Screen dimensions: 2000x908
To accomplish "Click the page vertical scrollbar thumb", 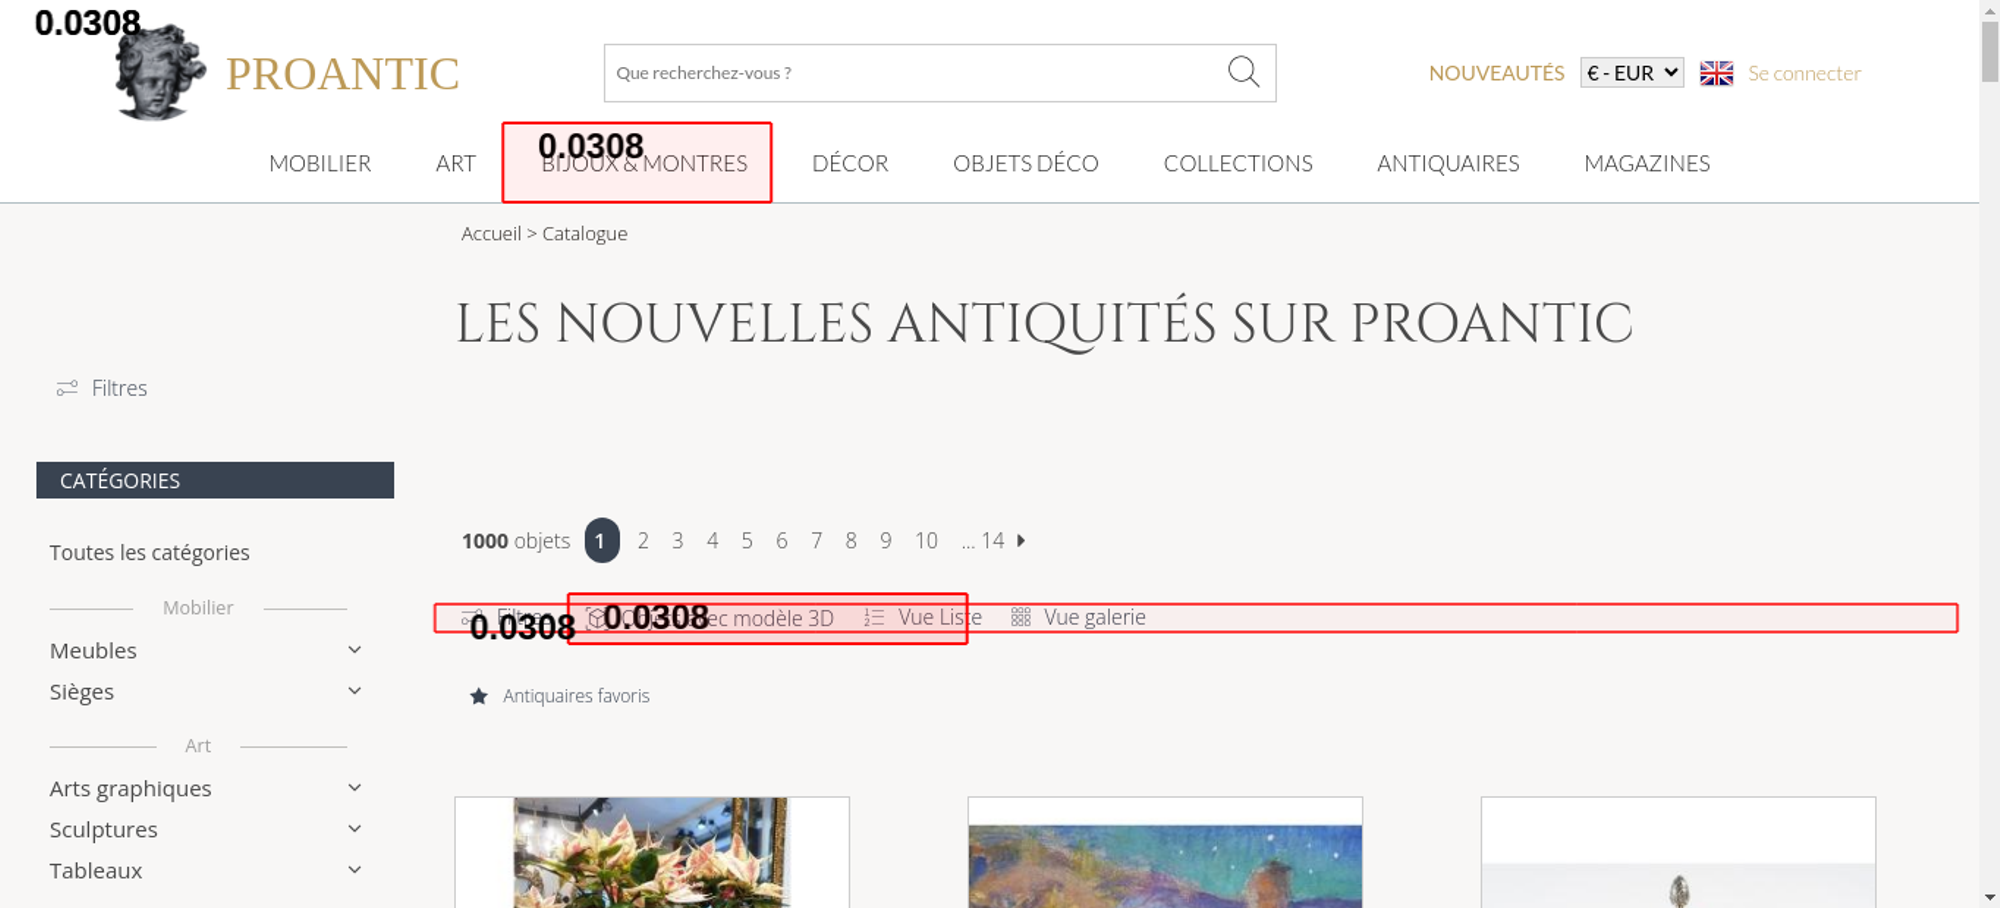I will pos(1990,50).
